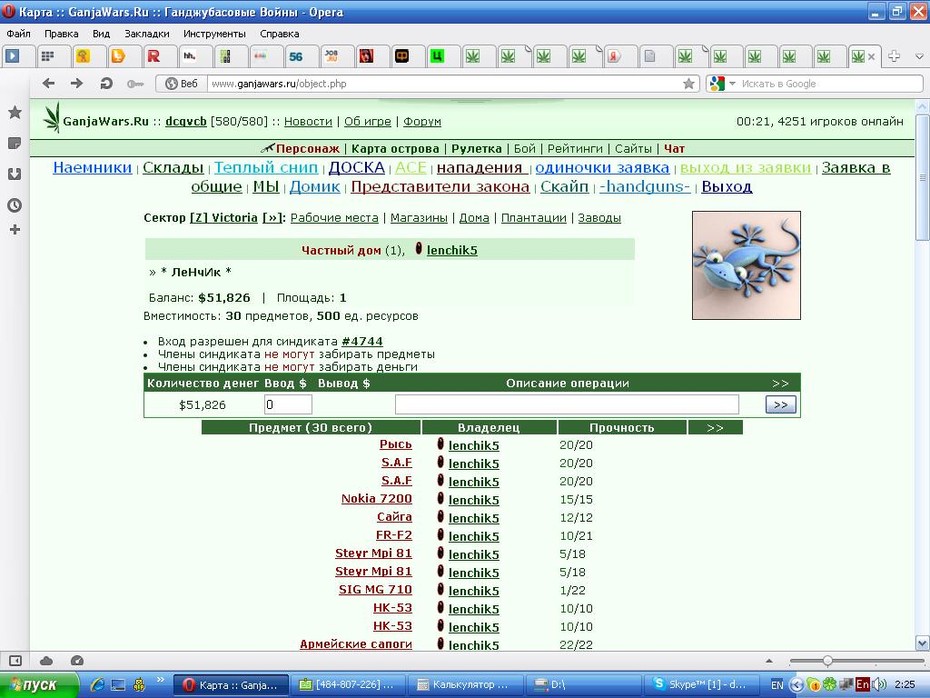Switch to the red Яндекс icon tab
Viewport: 930px width, 698px height.
click(614, 56)
